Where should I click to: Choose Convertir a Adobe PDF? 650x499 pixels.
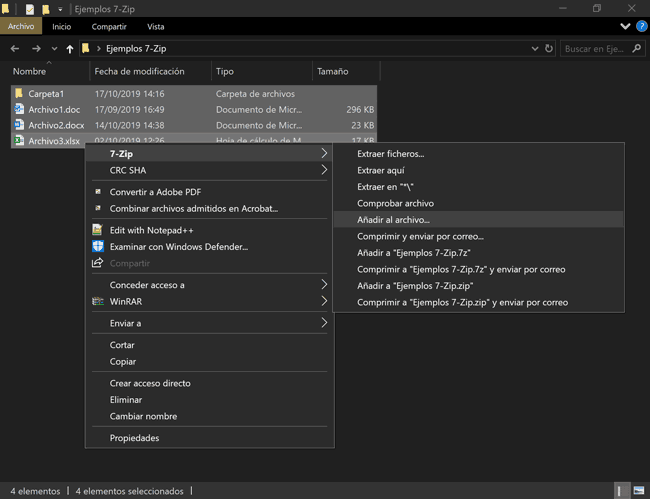point(155,192)
